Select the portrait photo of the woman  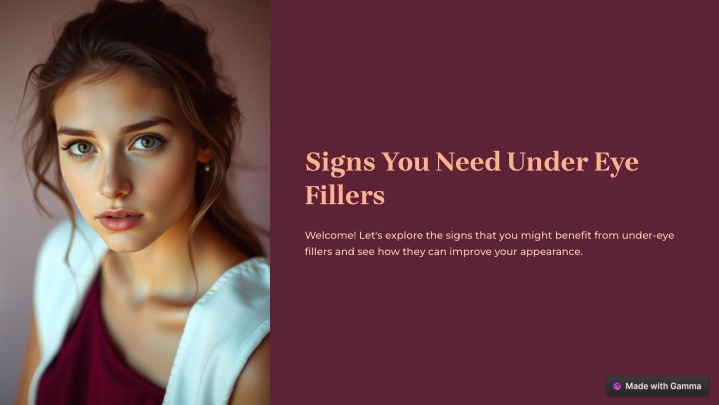(135, 202)
